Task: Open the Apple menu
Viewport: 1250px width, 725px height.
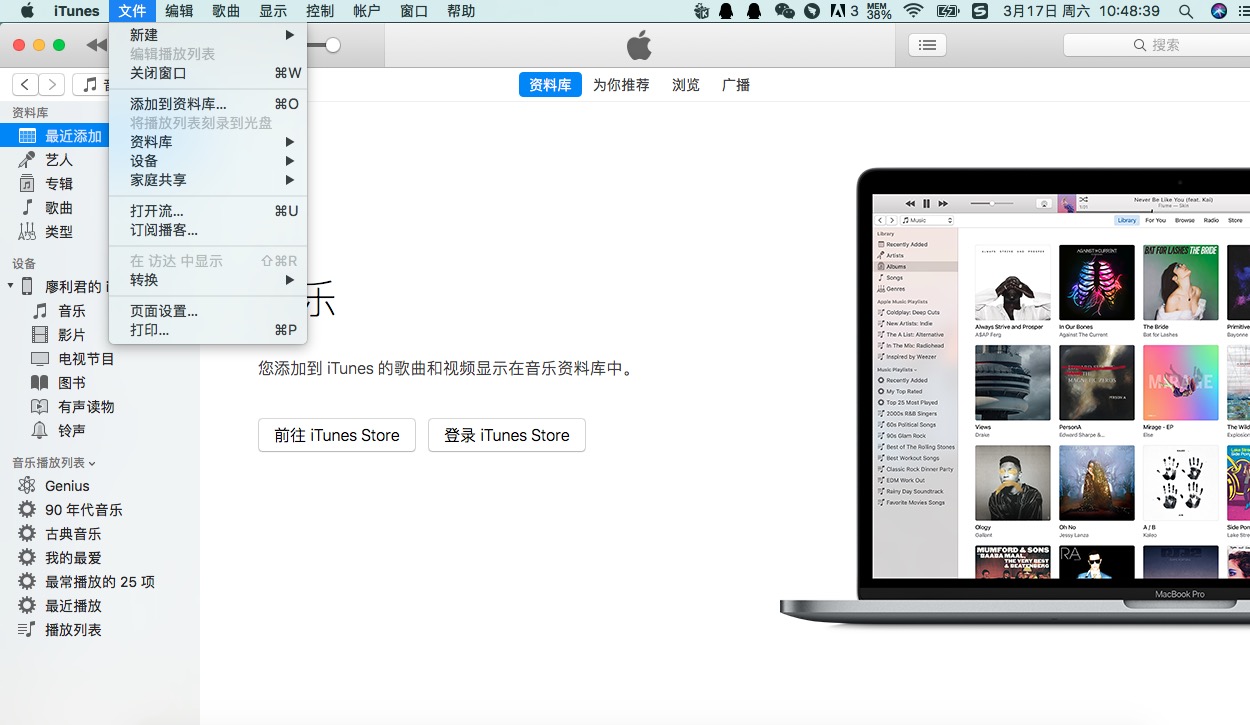Action: (27, 11)
